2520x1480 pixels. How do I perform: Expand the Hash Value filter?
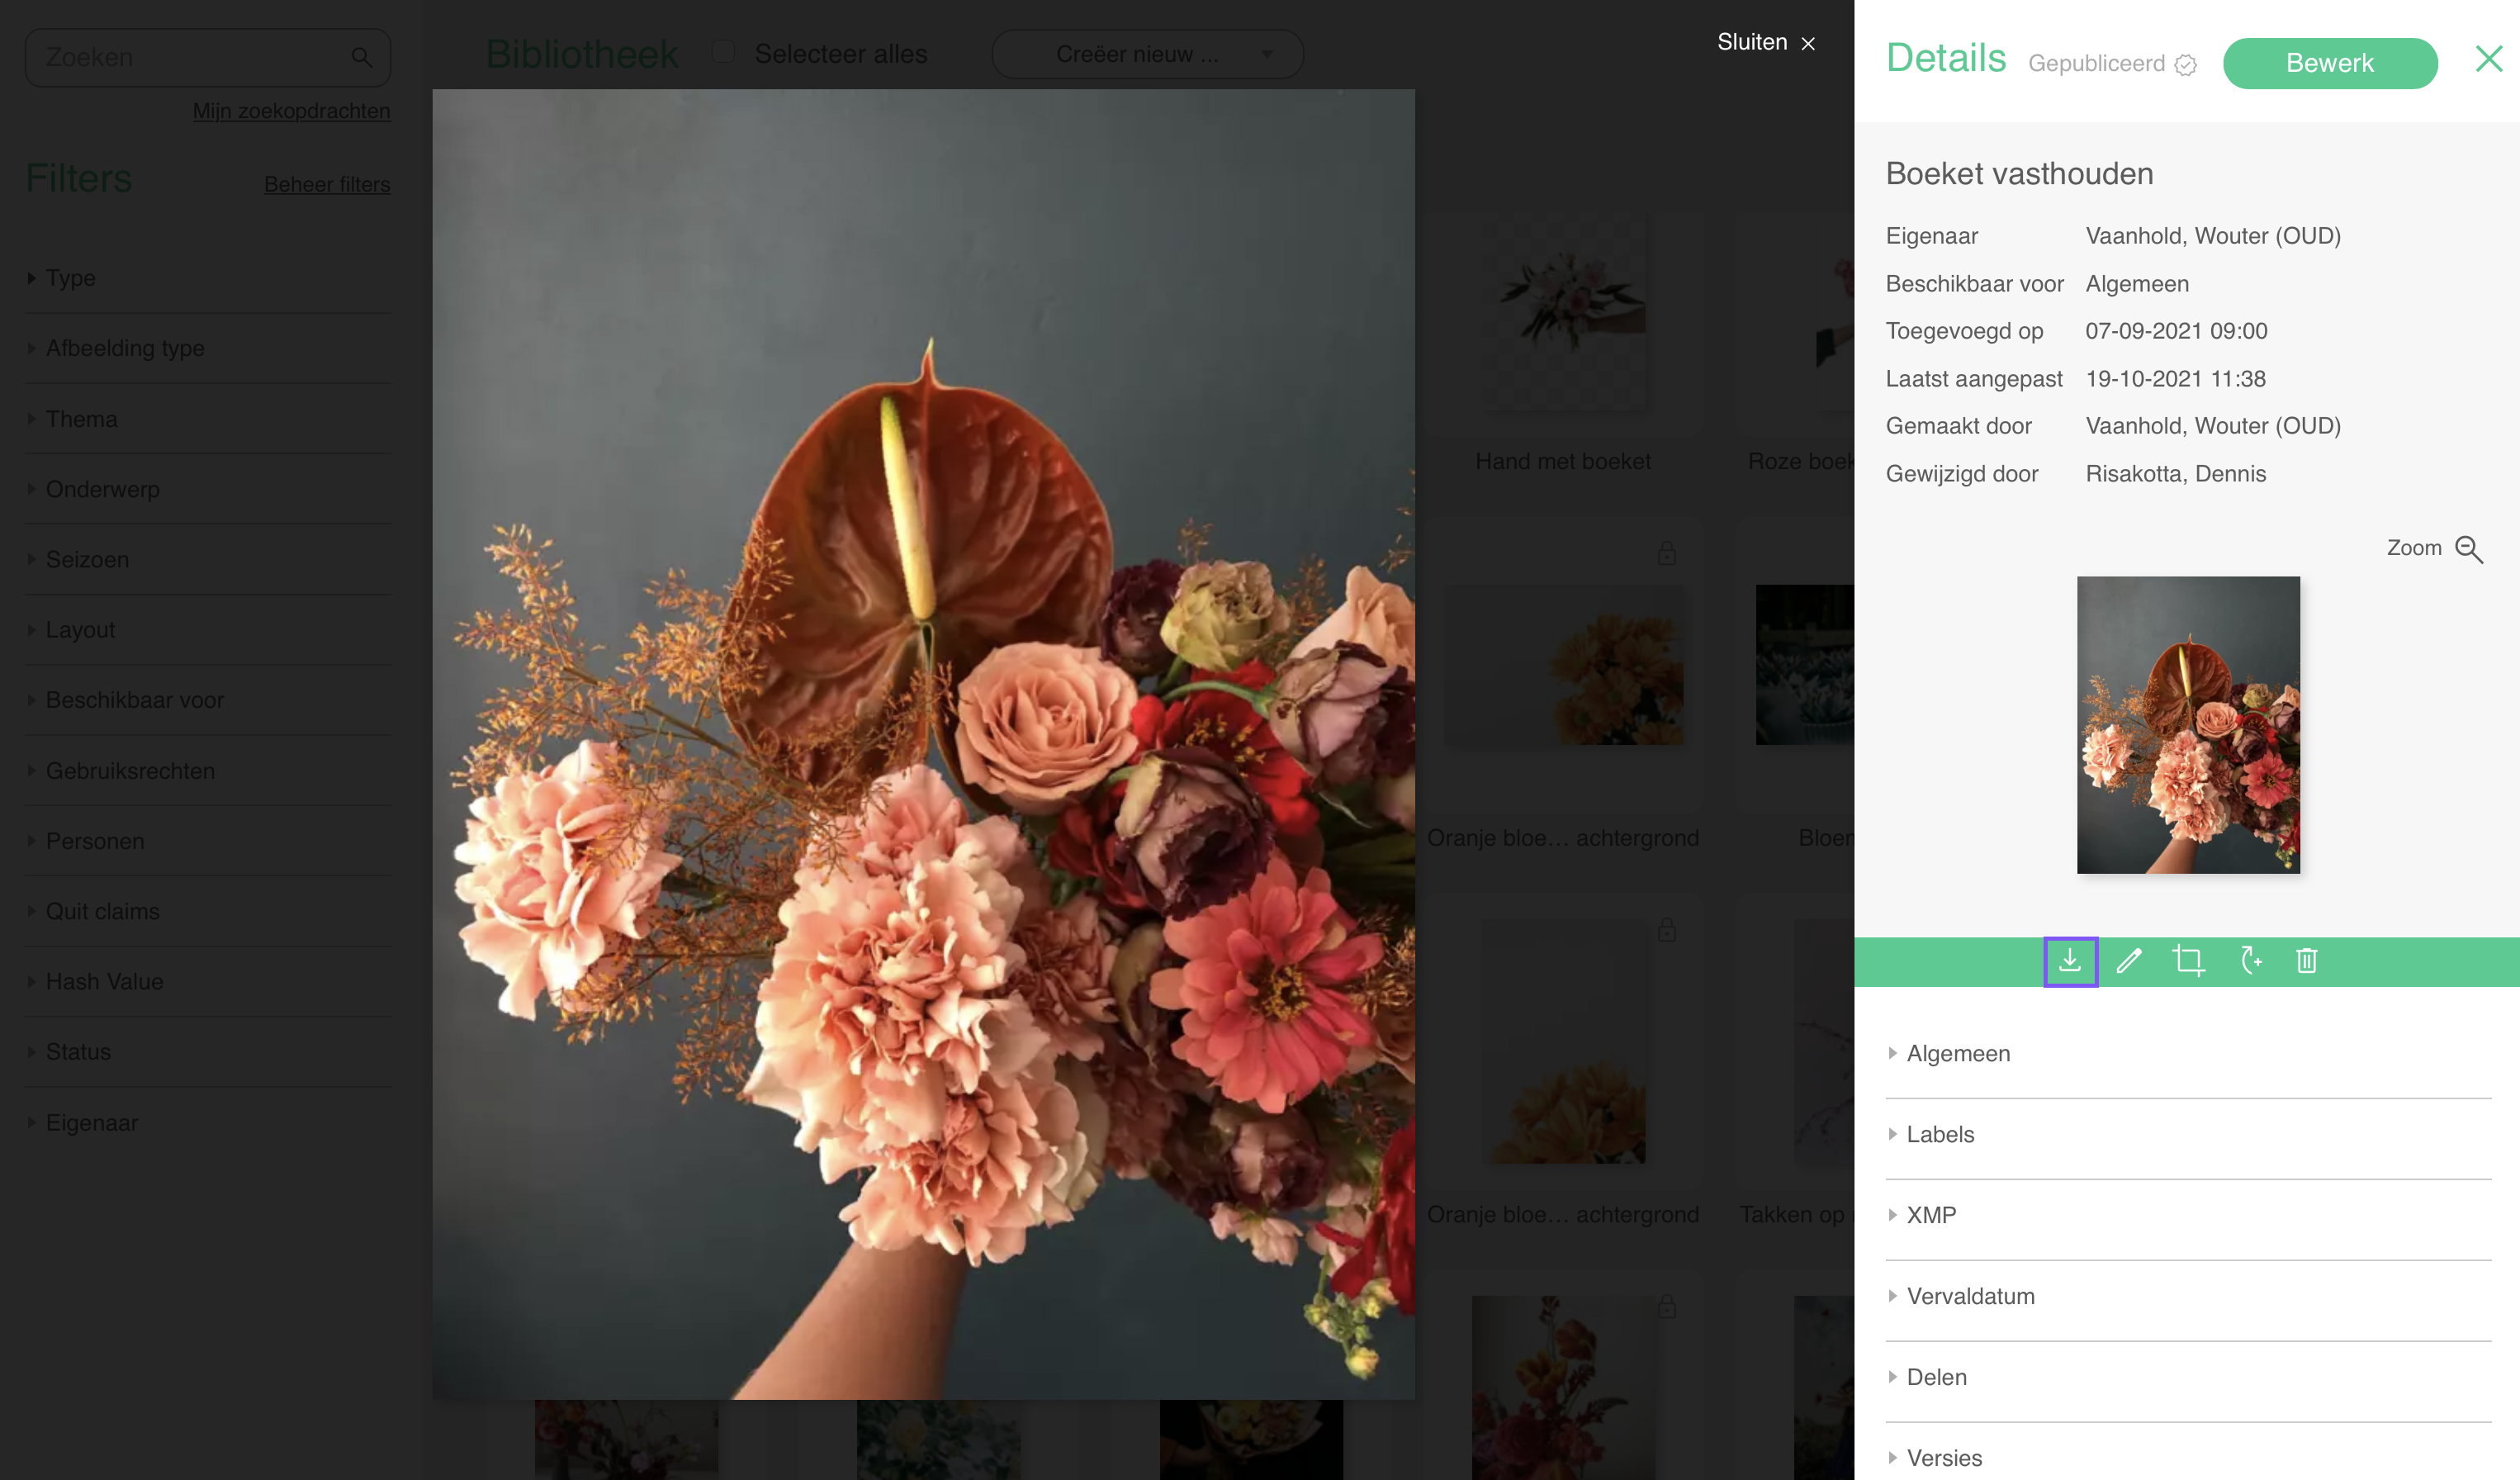[208, 982]
